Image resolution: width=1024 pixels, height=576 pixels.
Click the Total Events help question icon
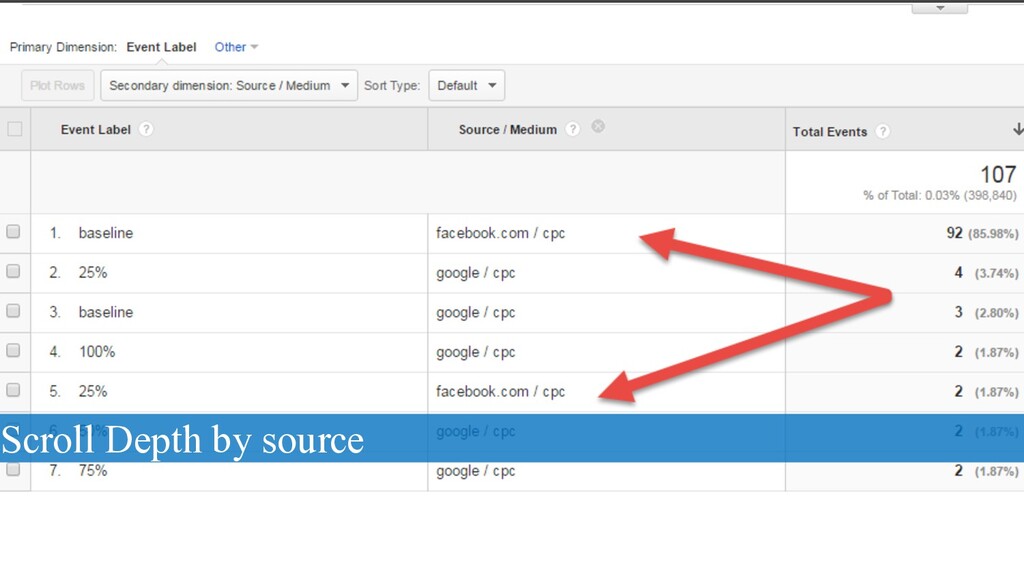[883, 131]
